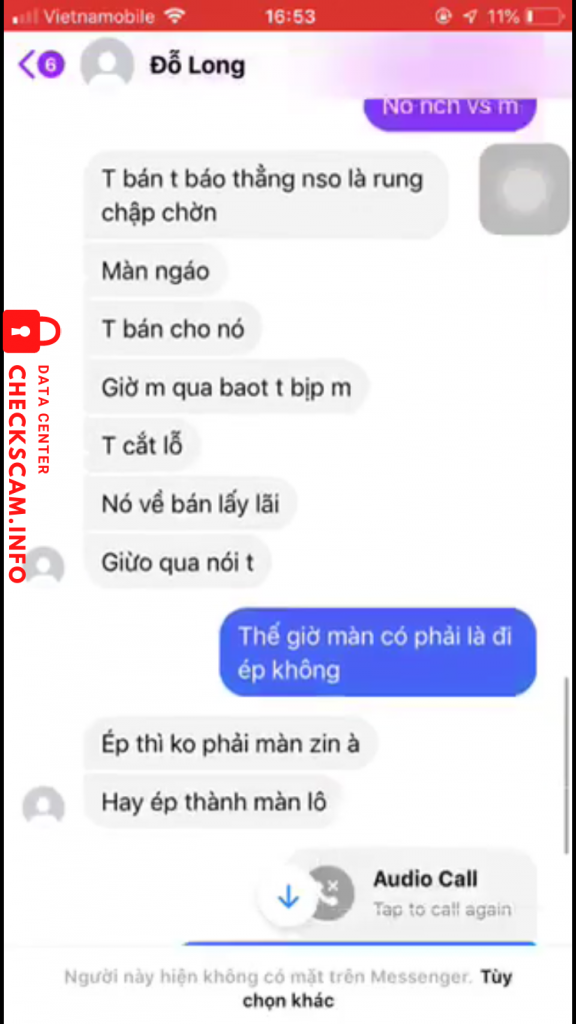Tap to call again on Audio Call
Screen dimensions: 576x1024
442,909
